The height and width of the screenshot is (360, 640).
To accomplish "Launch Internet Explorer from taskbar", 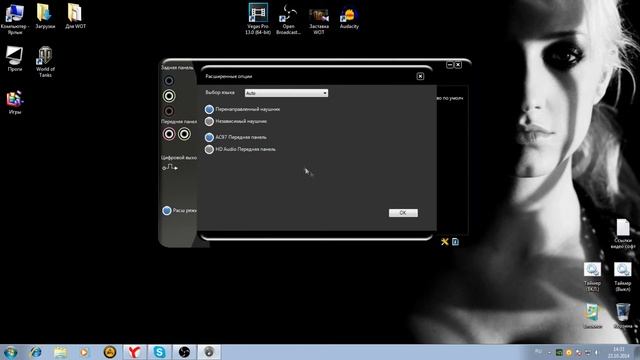I will pos(36,352).
